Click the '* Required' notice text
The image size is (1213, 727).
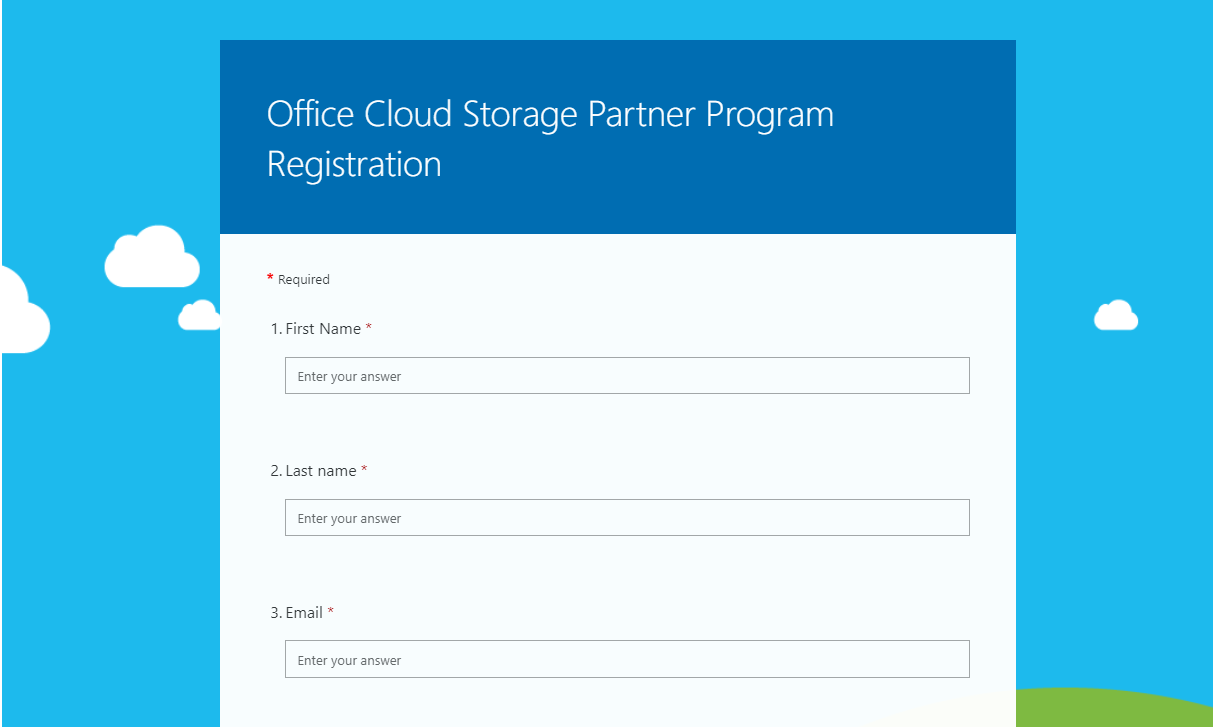pyautogui.click(x=298, y=279)
